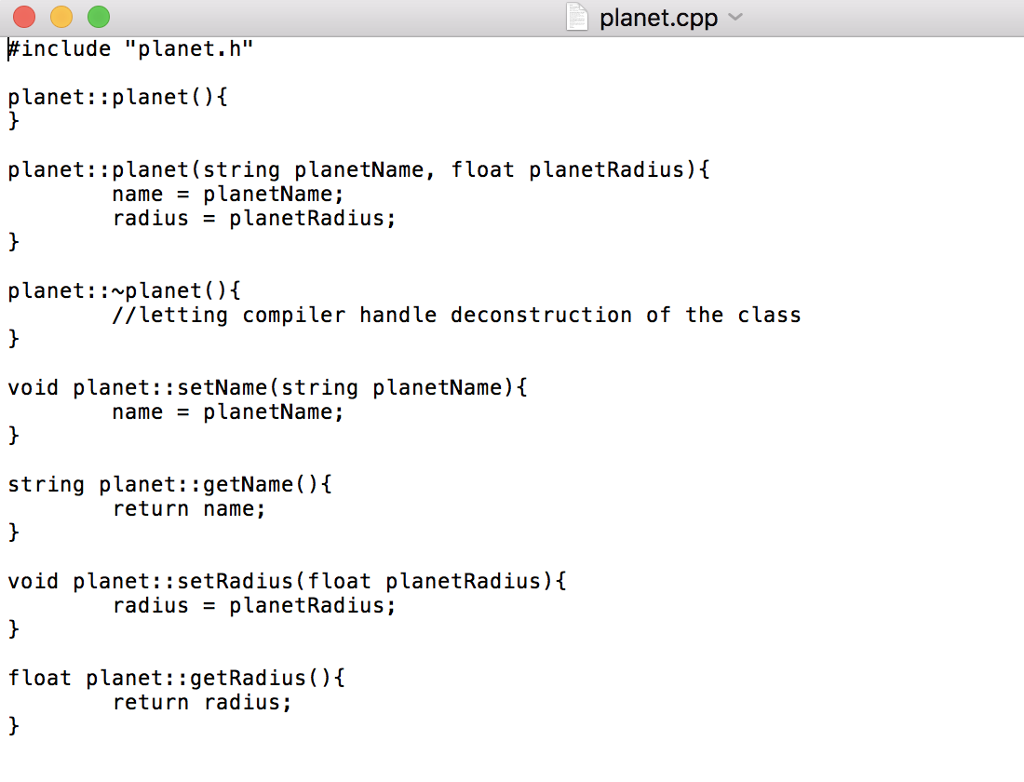The height and width of the screenshot is (782, 1024).
Task: Click the document proxy icon in title bar
Action: (576, 17)
